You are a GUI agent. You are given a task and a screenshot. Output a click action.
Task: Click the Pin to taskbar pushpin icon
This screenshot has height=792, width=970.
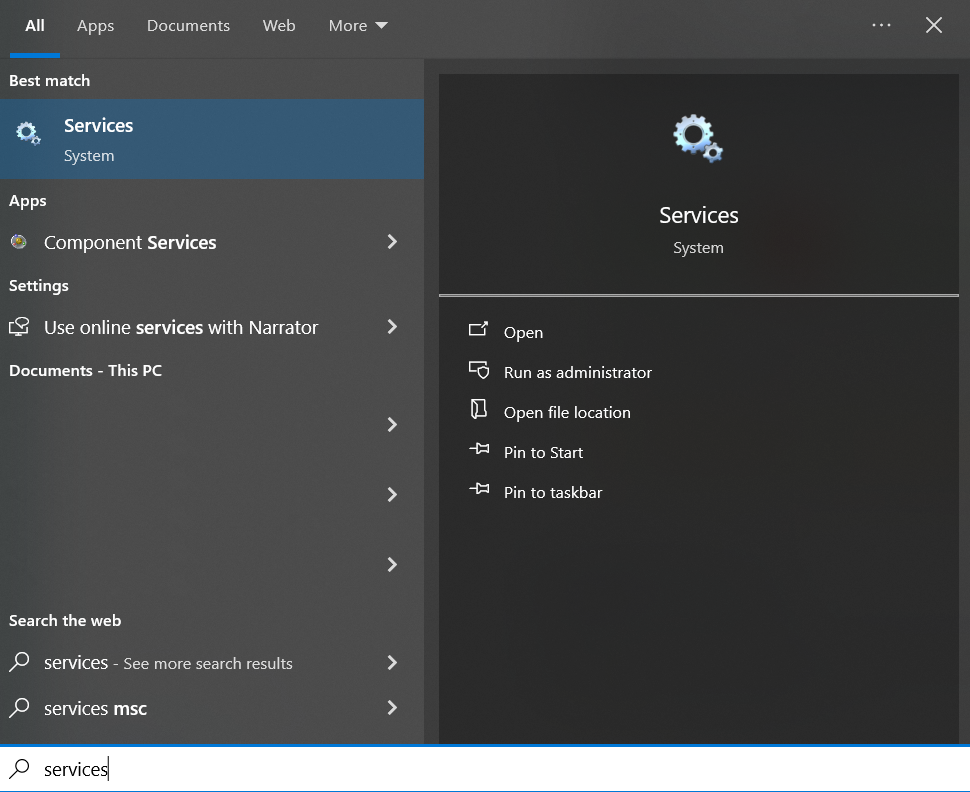479,489
